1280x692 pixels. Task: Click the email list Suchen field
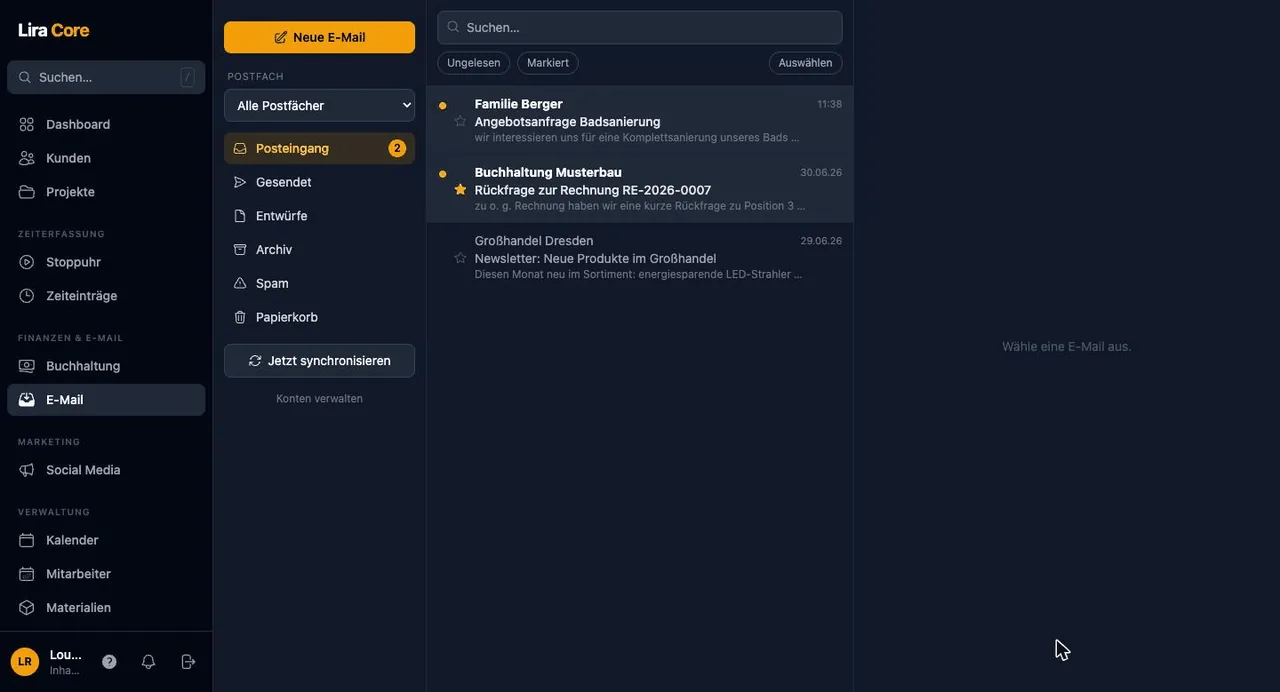click(640, 27)
